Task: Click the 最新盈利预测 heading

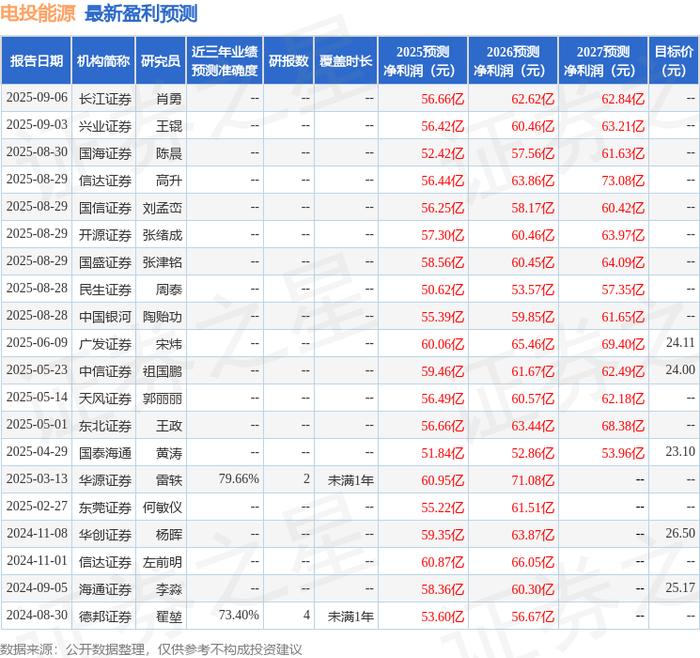Action: coord(141,14)
